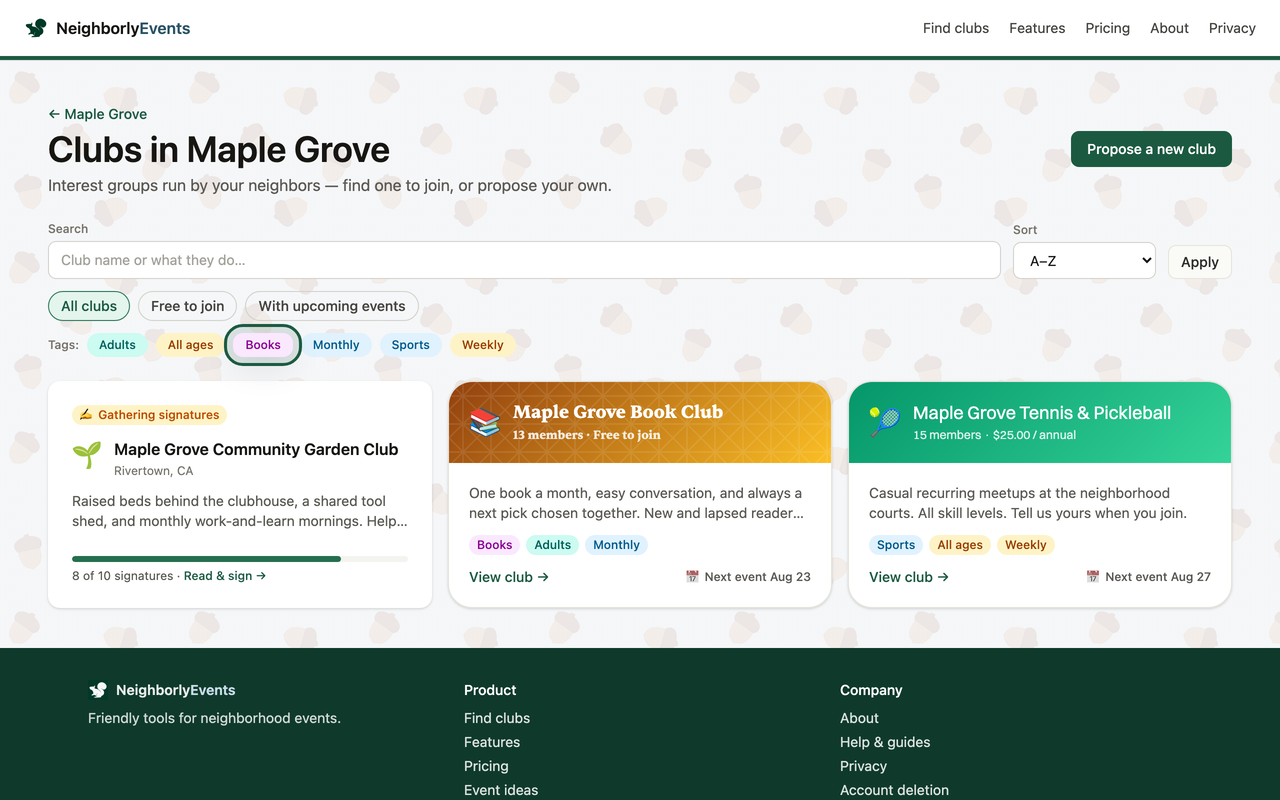Open About in the top navigation
Image resolution: width=1280 pixels, height=800 pixels.
click(1169, 28)
